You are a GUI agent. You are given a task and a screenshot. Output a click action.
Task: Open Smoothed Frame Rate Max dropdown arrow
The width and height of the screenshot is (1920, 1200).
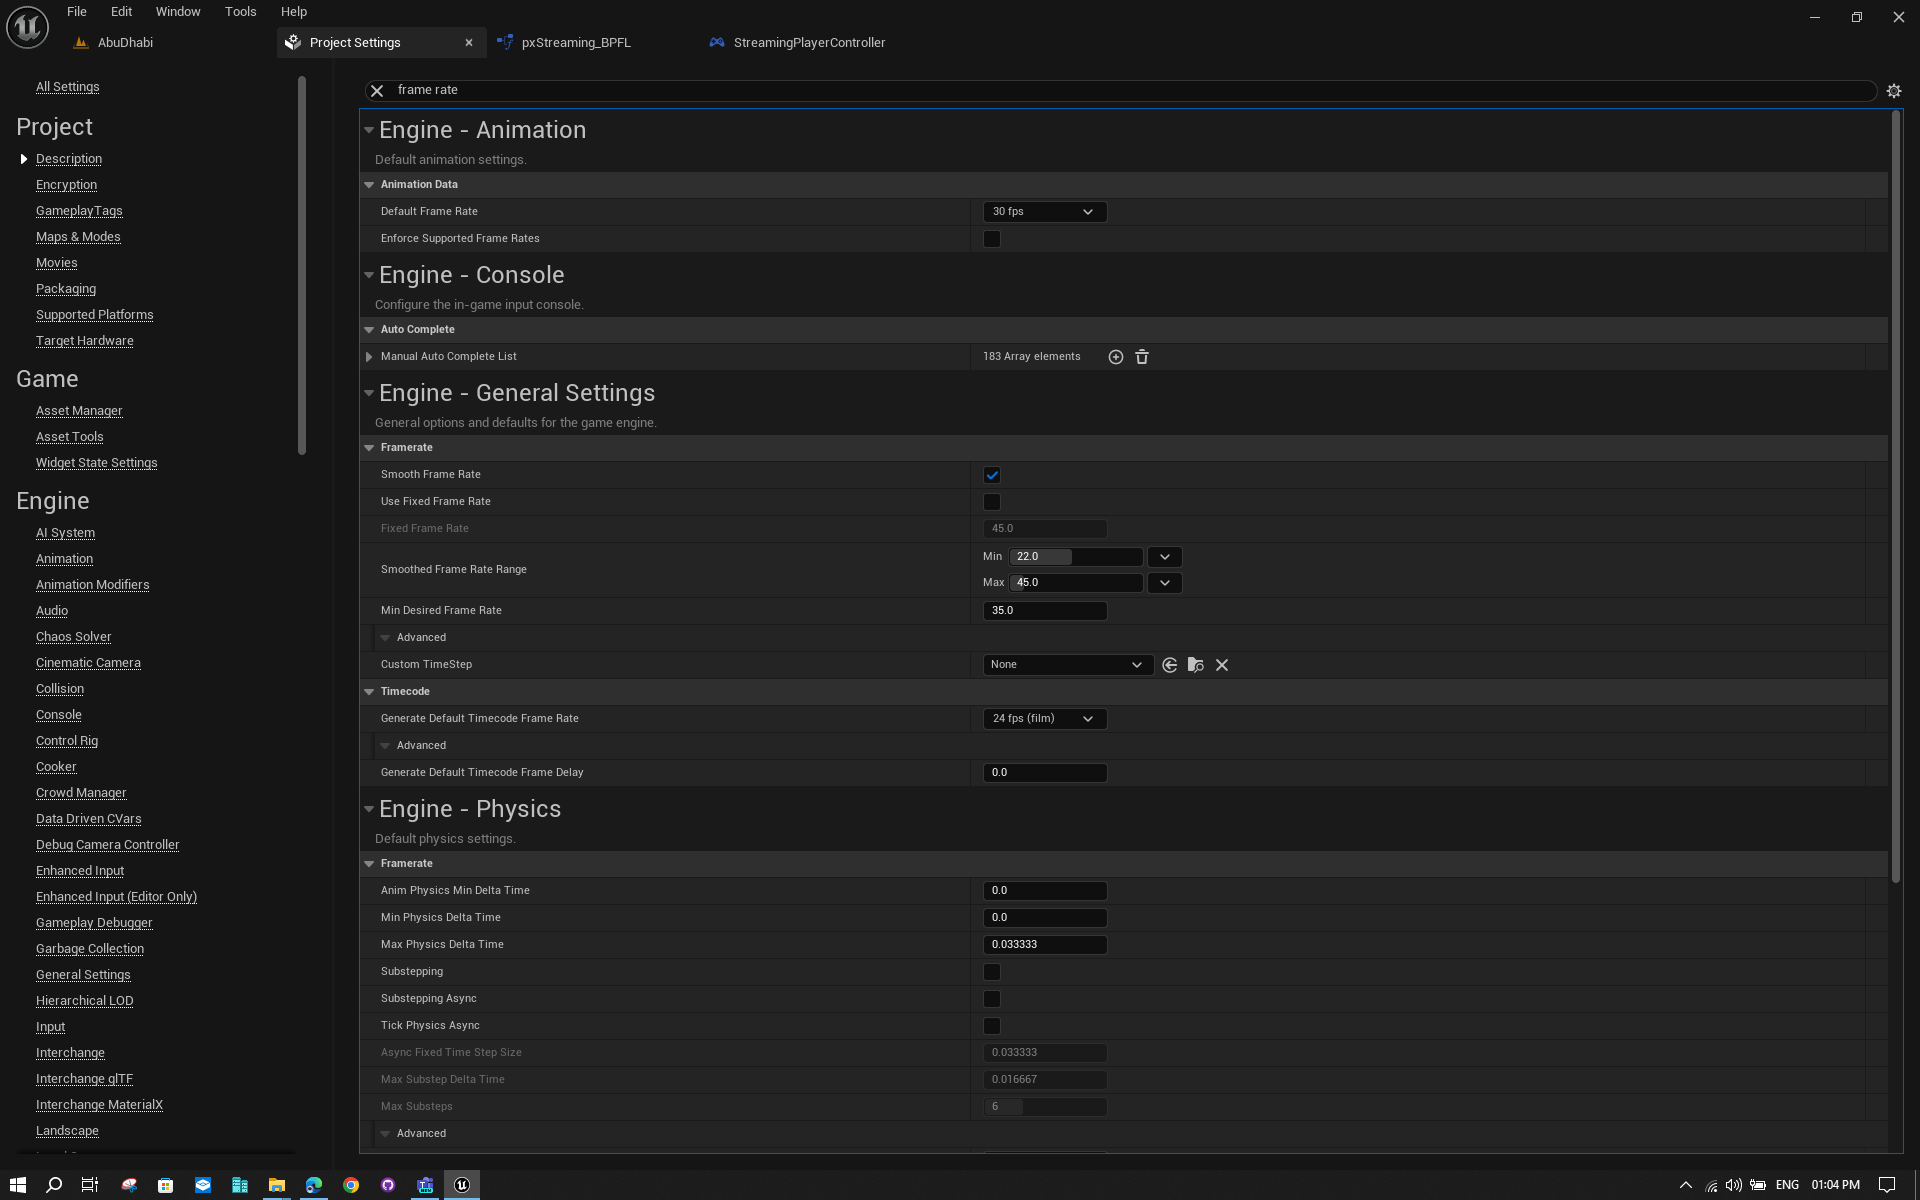pyautogui.click(x=1165, y=583)
